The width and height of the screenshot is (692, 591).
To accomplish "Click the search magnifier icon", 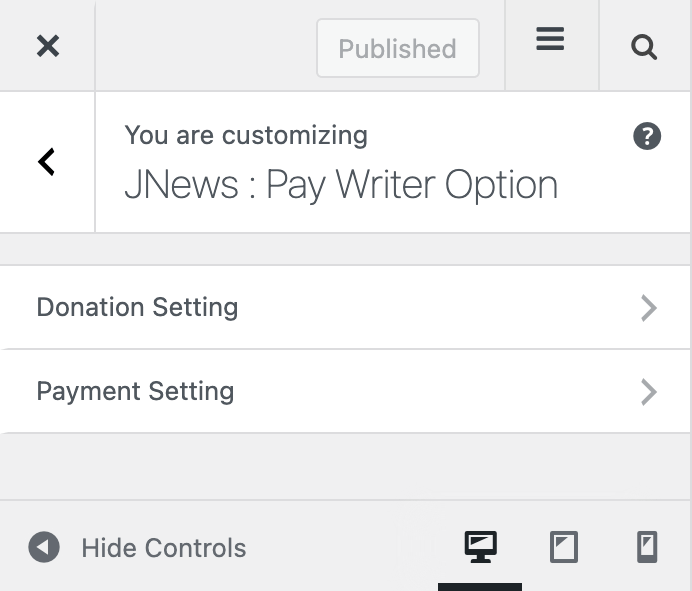I will pos(645,47).
